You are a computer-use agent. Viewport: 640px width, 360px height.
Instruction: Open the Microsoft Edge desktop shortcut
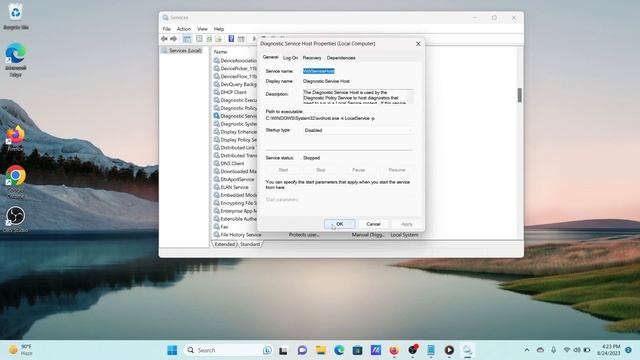(16, 60)
